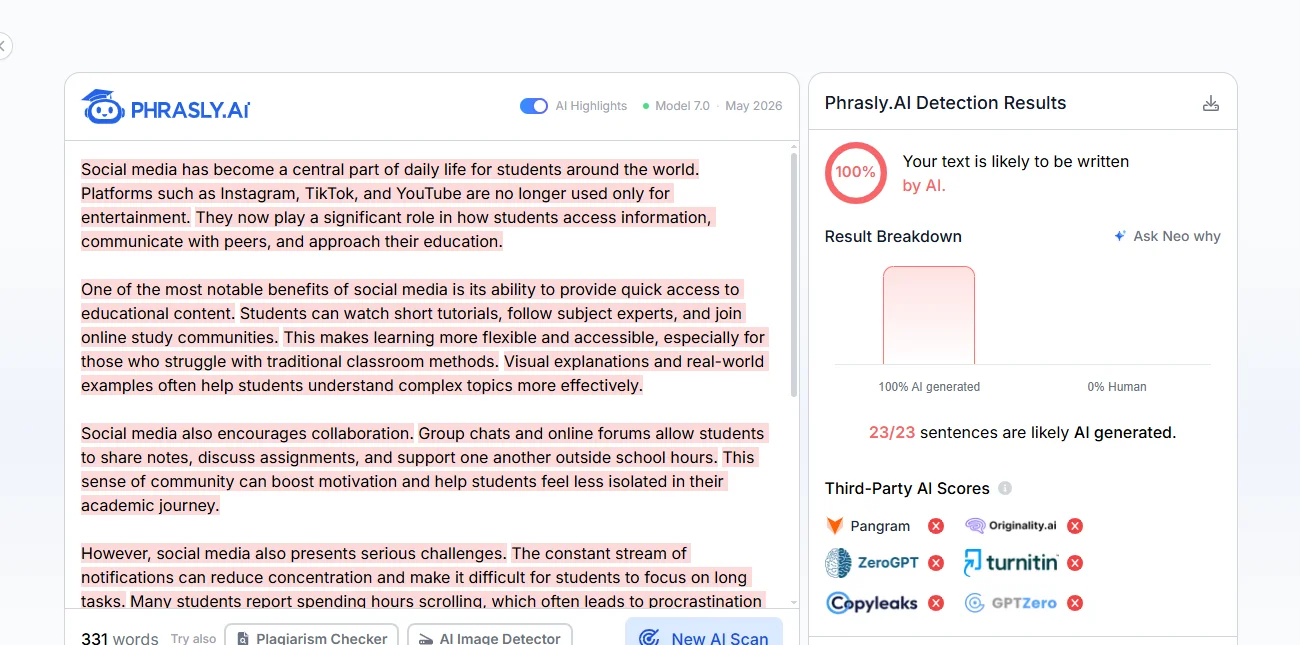Viewport: 1300px width, 645px height.
Task: Click the '100% AI generated' axis label
Action: point(929,387)
